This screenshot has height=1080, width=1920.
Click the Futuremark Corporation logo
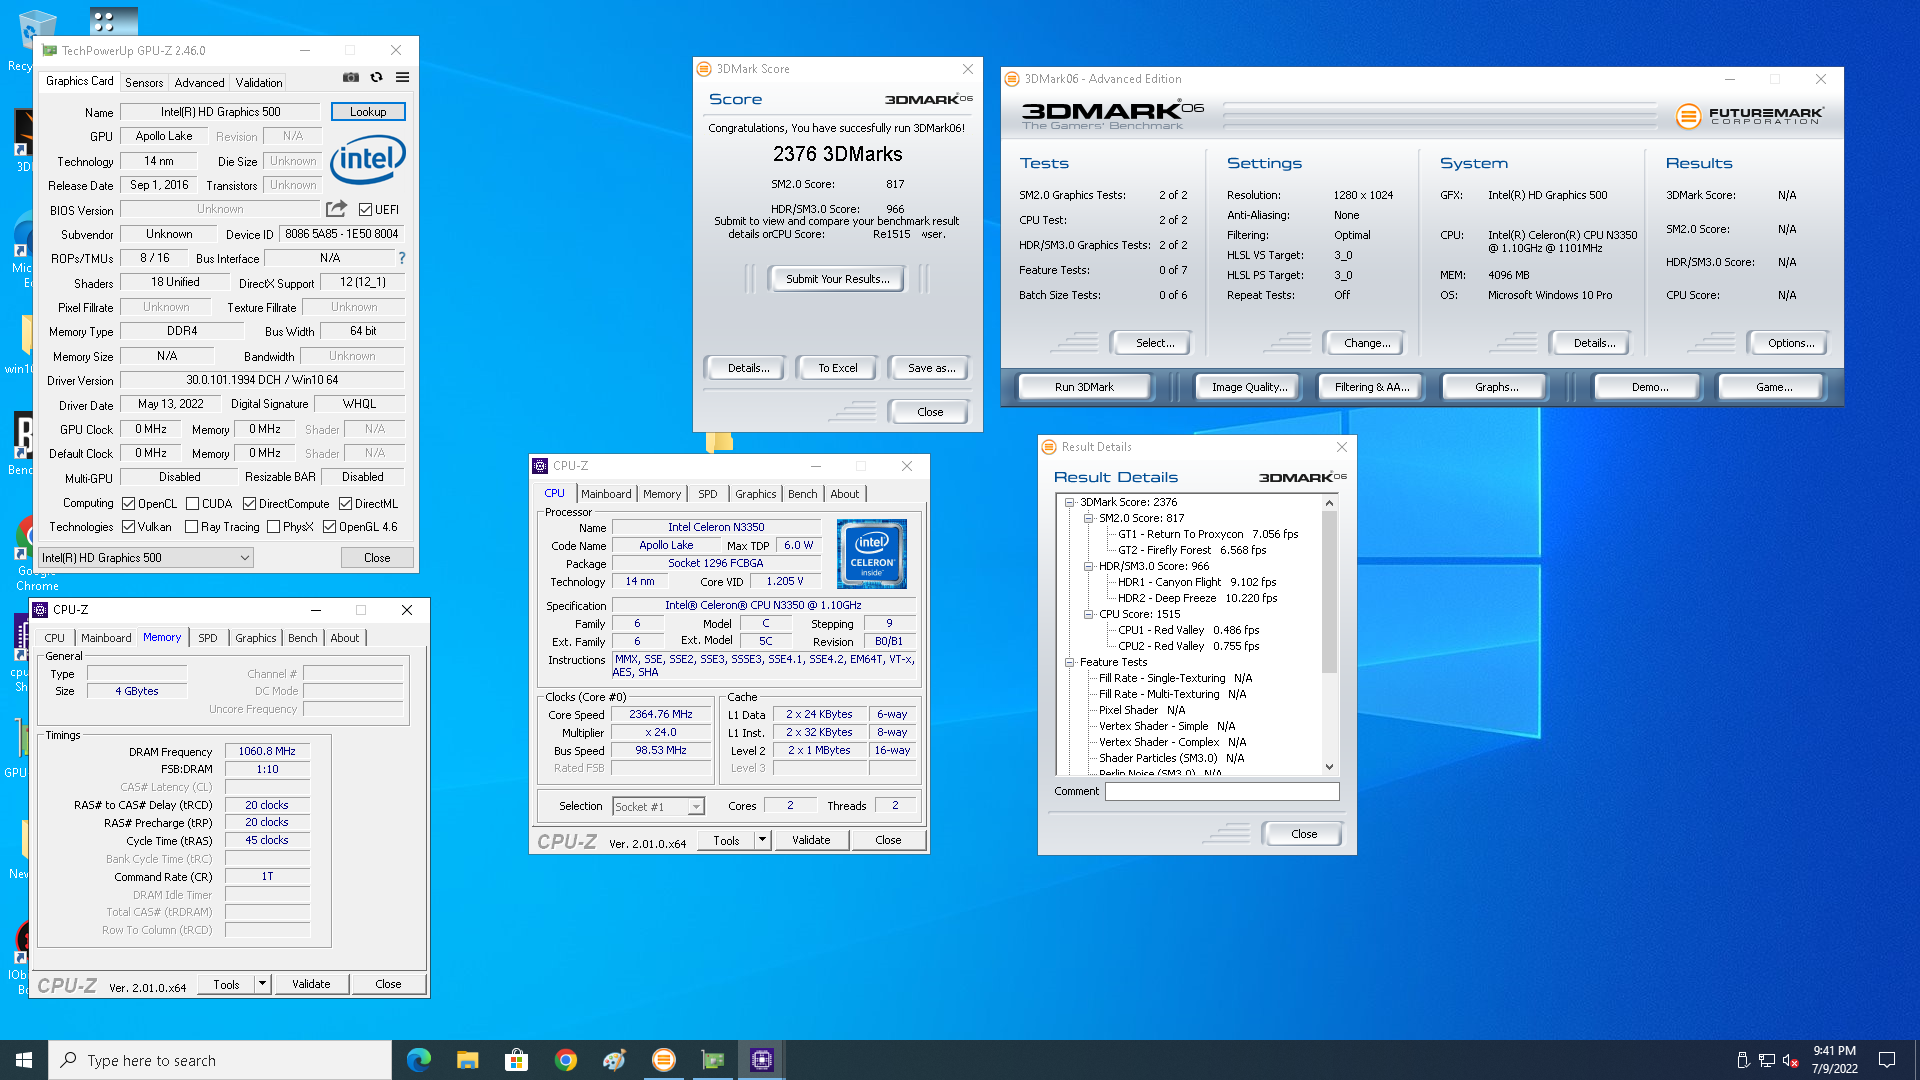pyautogui.click(x=1750, y=116)
